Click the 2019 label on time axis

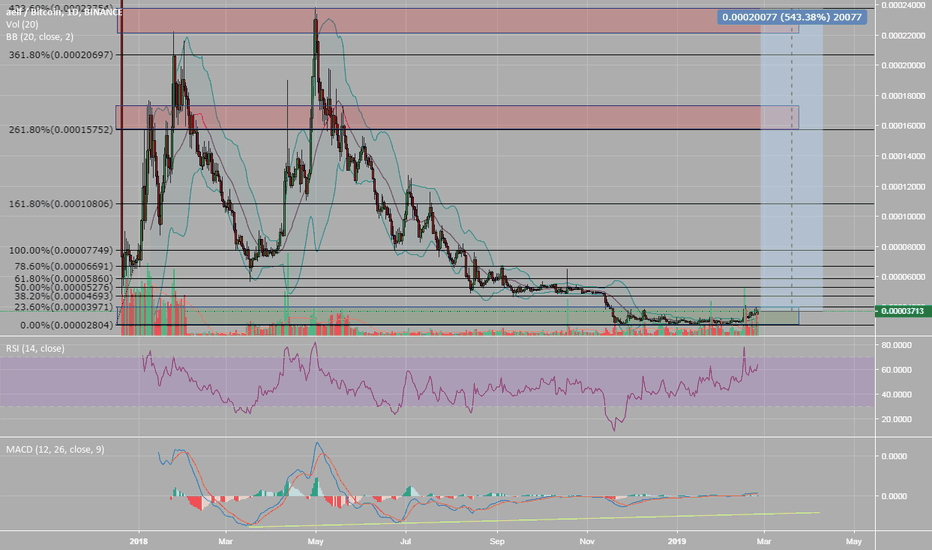coord(677,541)
